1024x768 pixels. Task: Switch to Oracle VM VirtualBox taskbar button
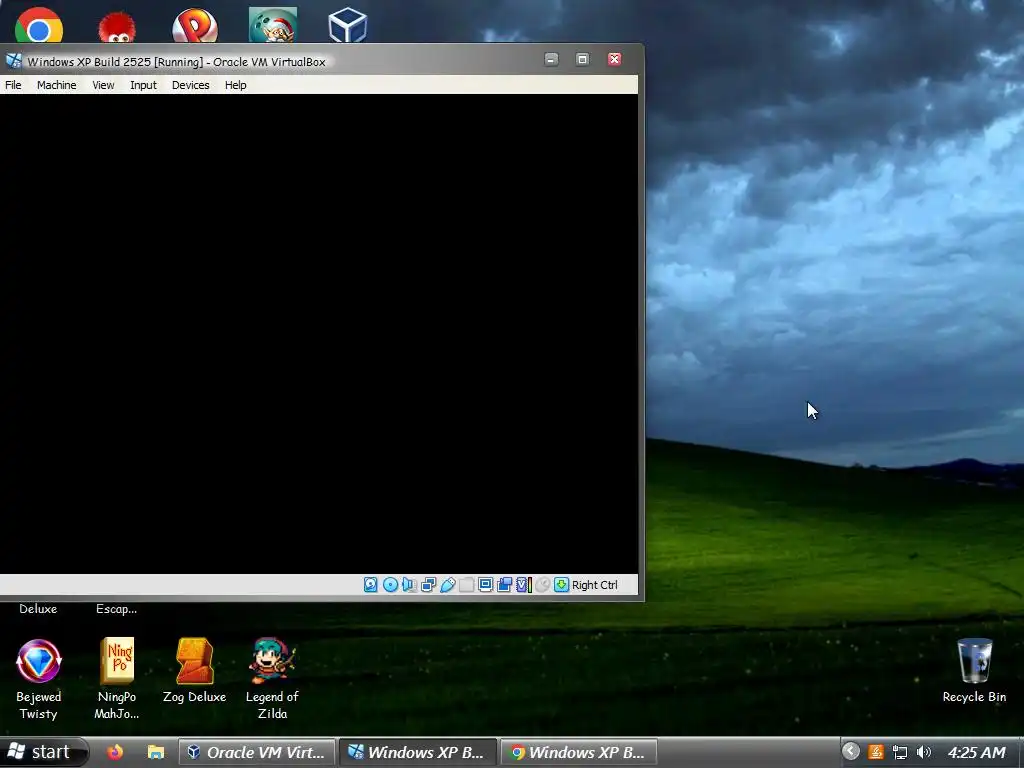tap(257, 752)
